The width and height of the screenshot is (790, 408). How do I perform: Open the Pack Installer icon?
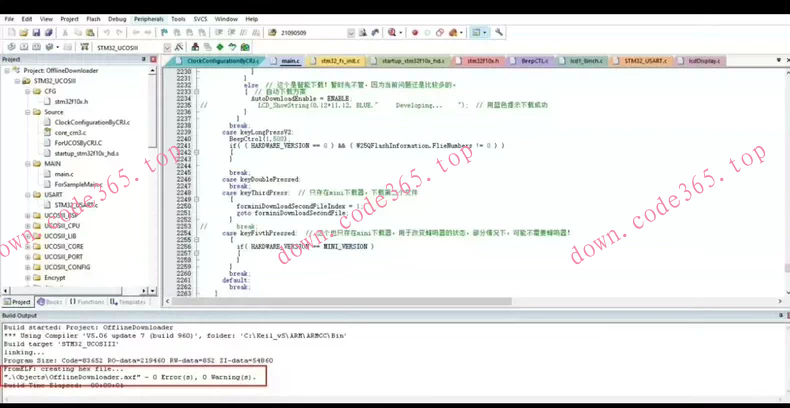click(x=245, y=47)
